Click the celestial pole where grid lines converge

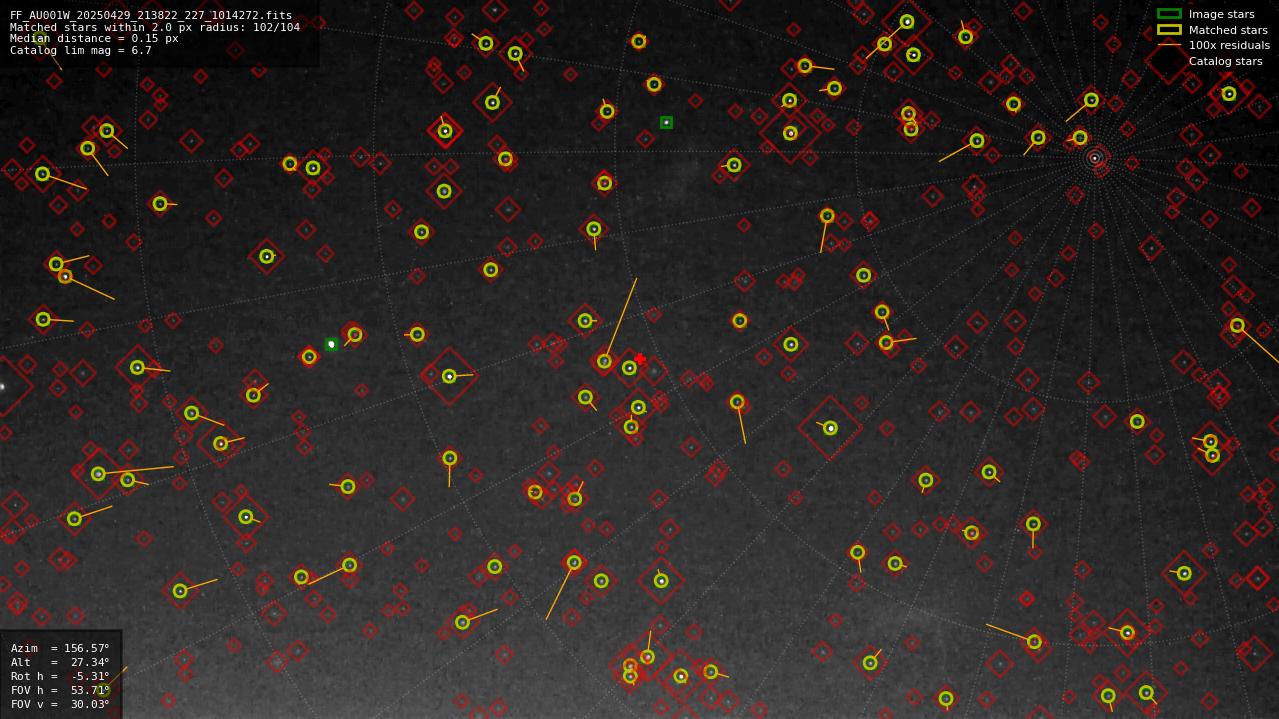coord(1095,158)
